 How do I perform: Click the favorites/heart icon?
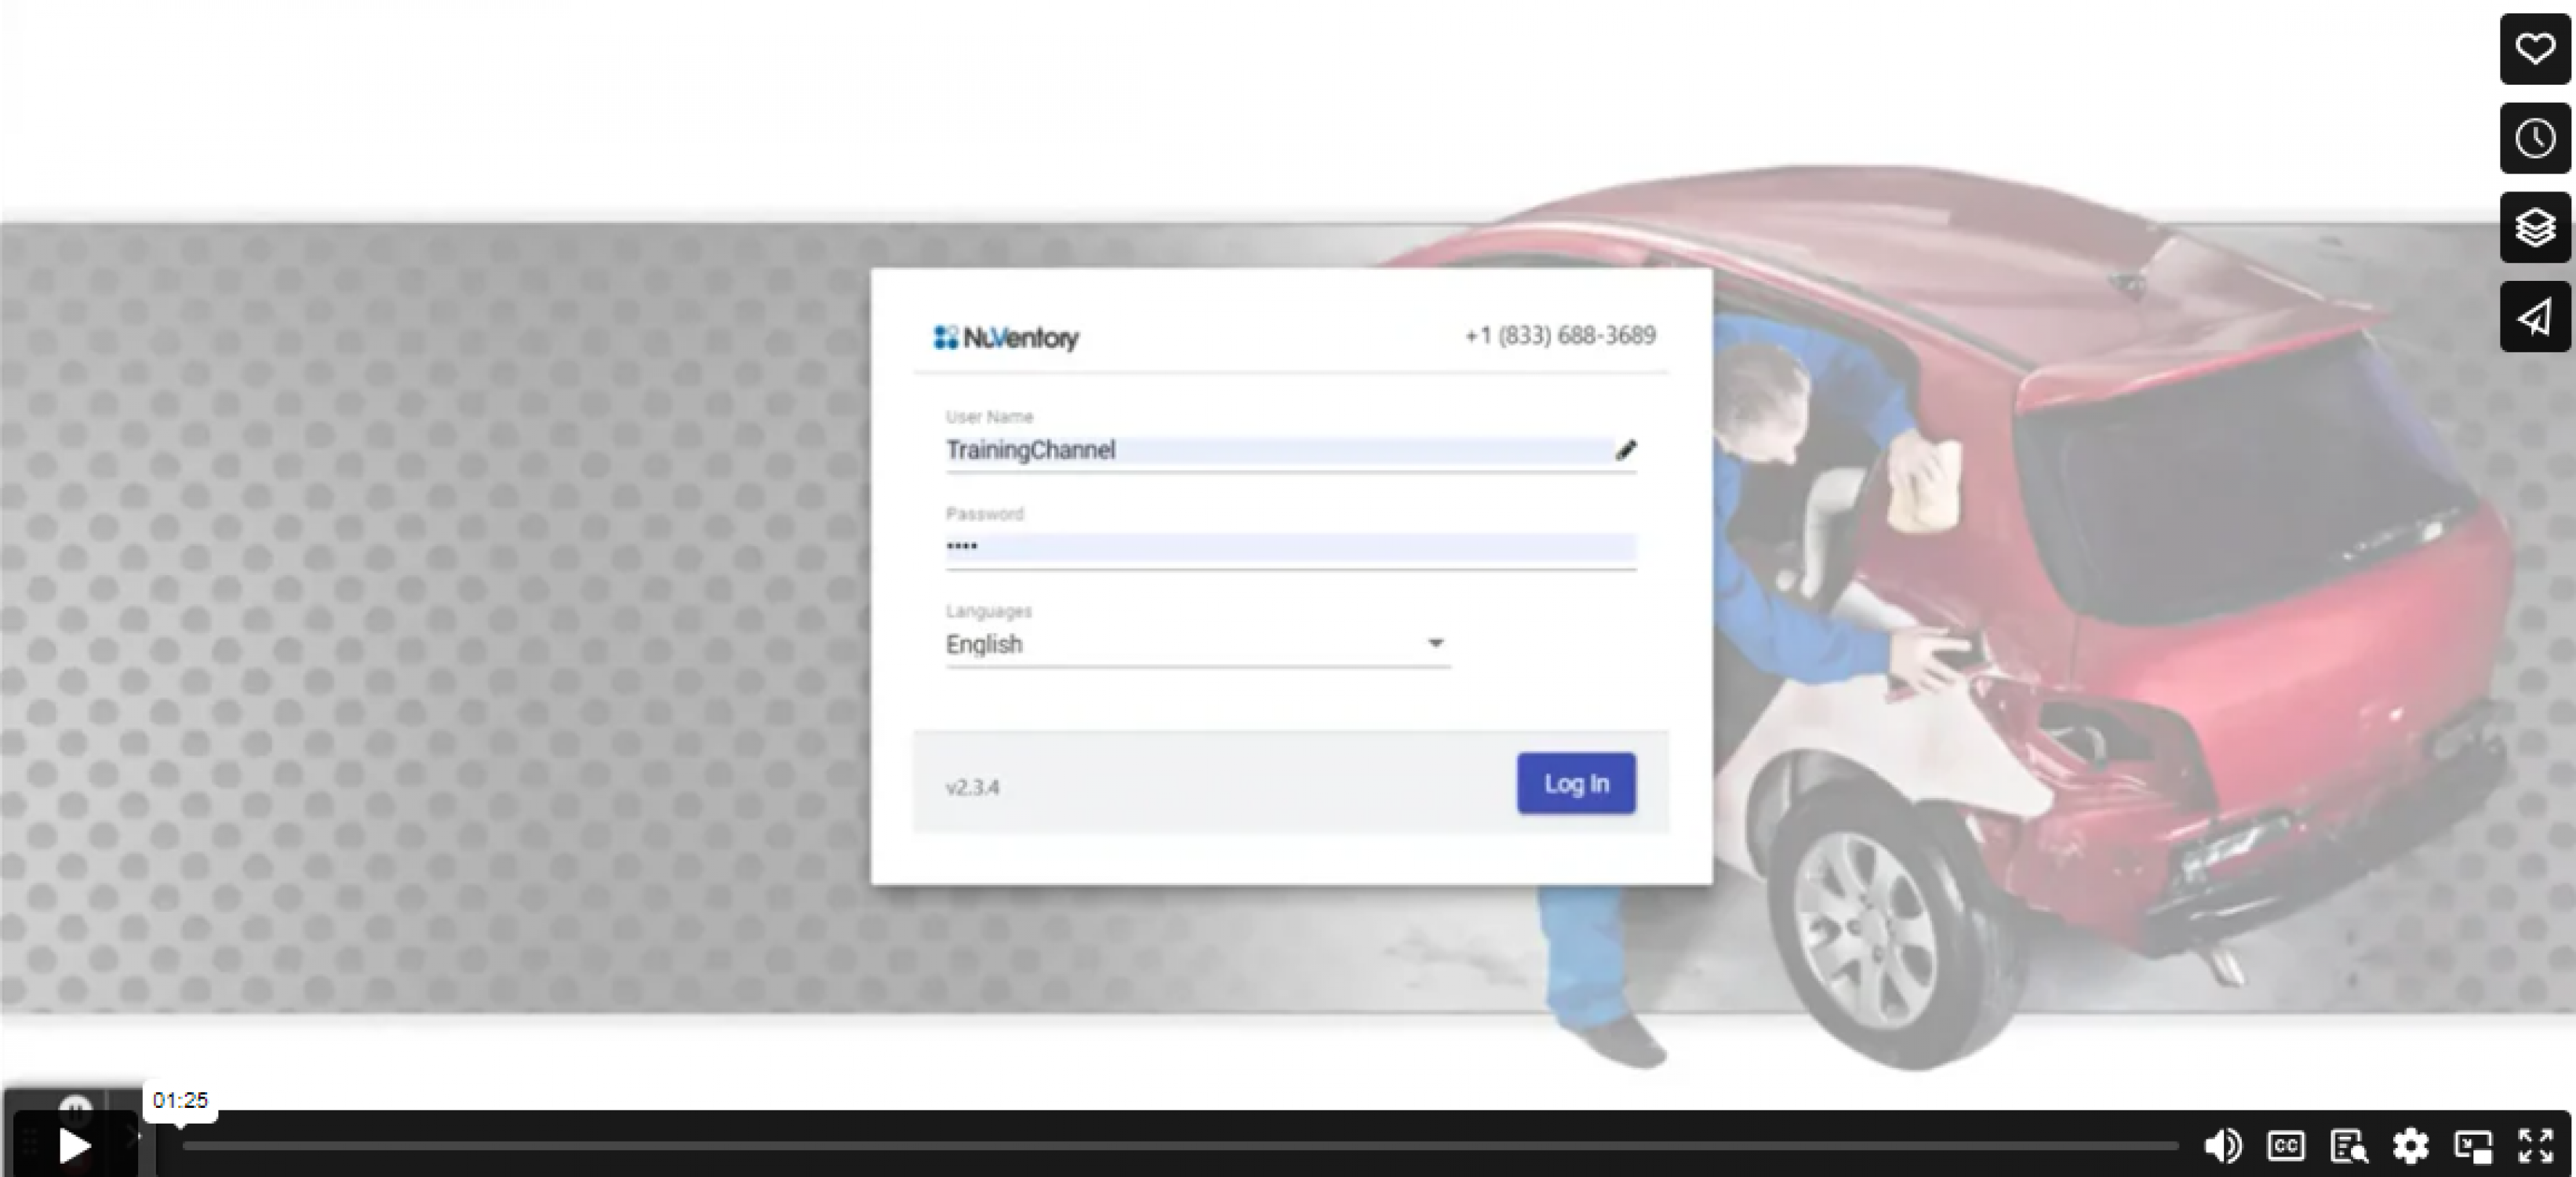[x=2535, y=49]
